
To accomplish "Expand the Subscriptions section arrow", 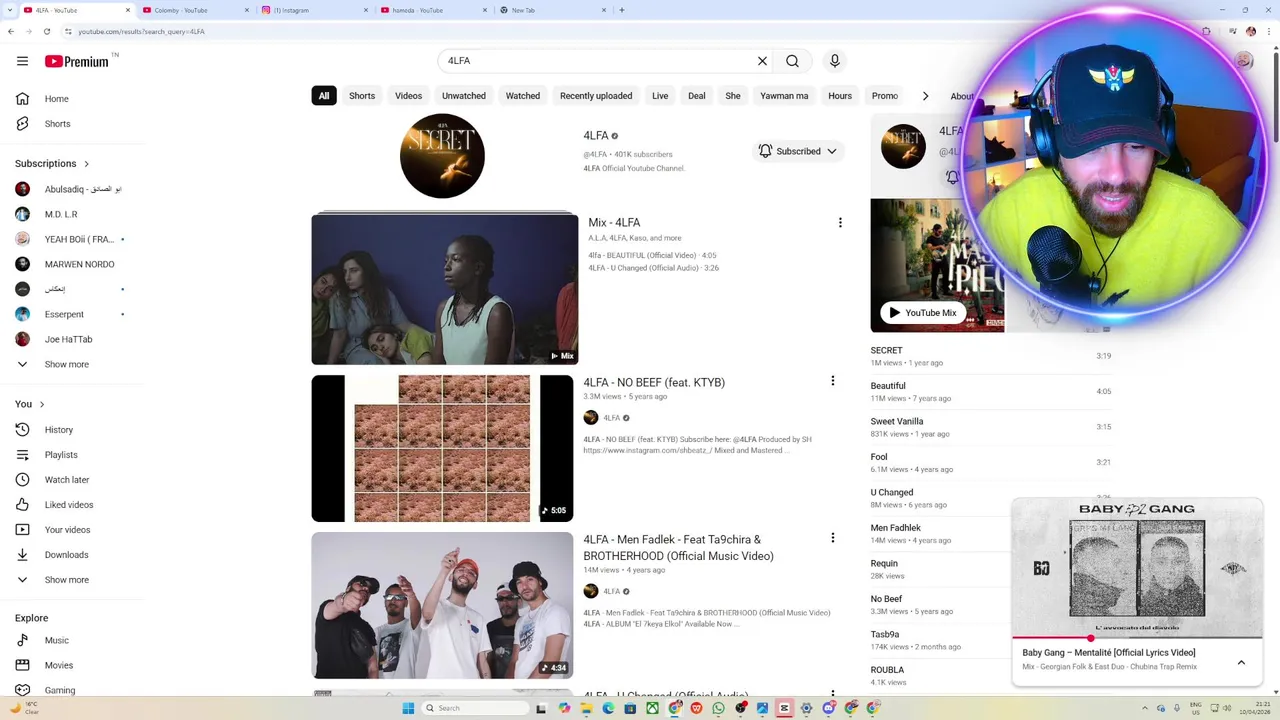I will 86,164.
